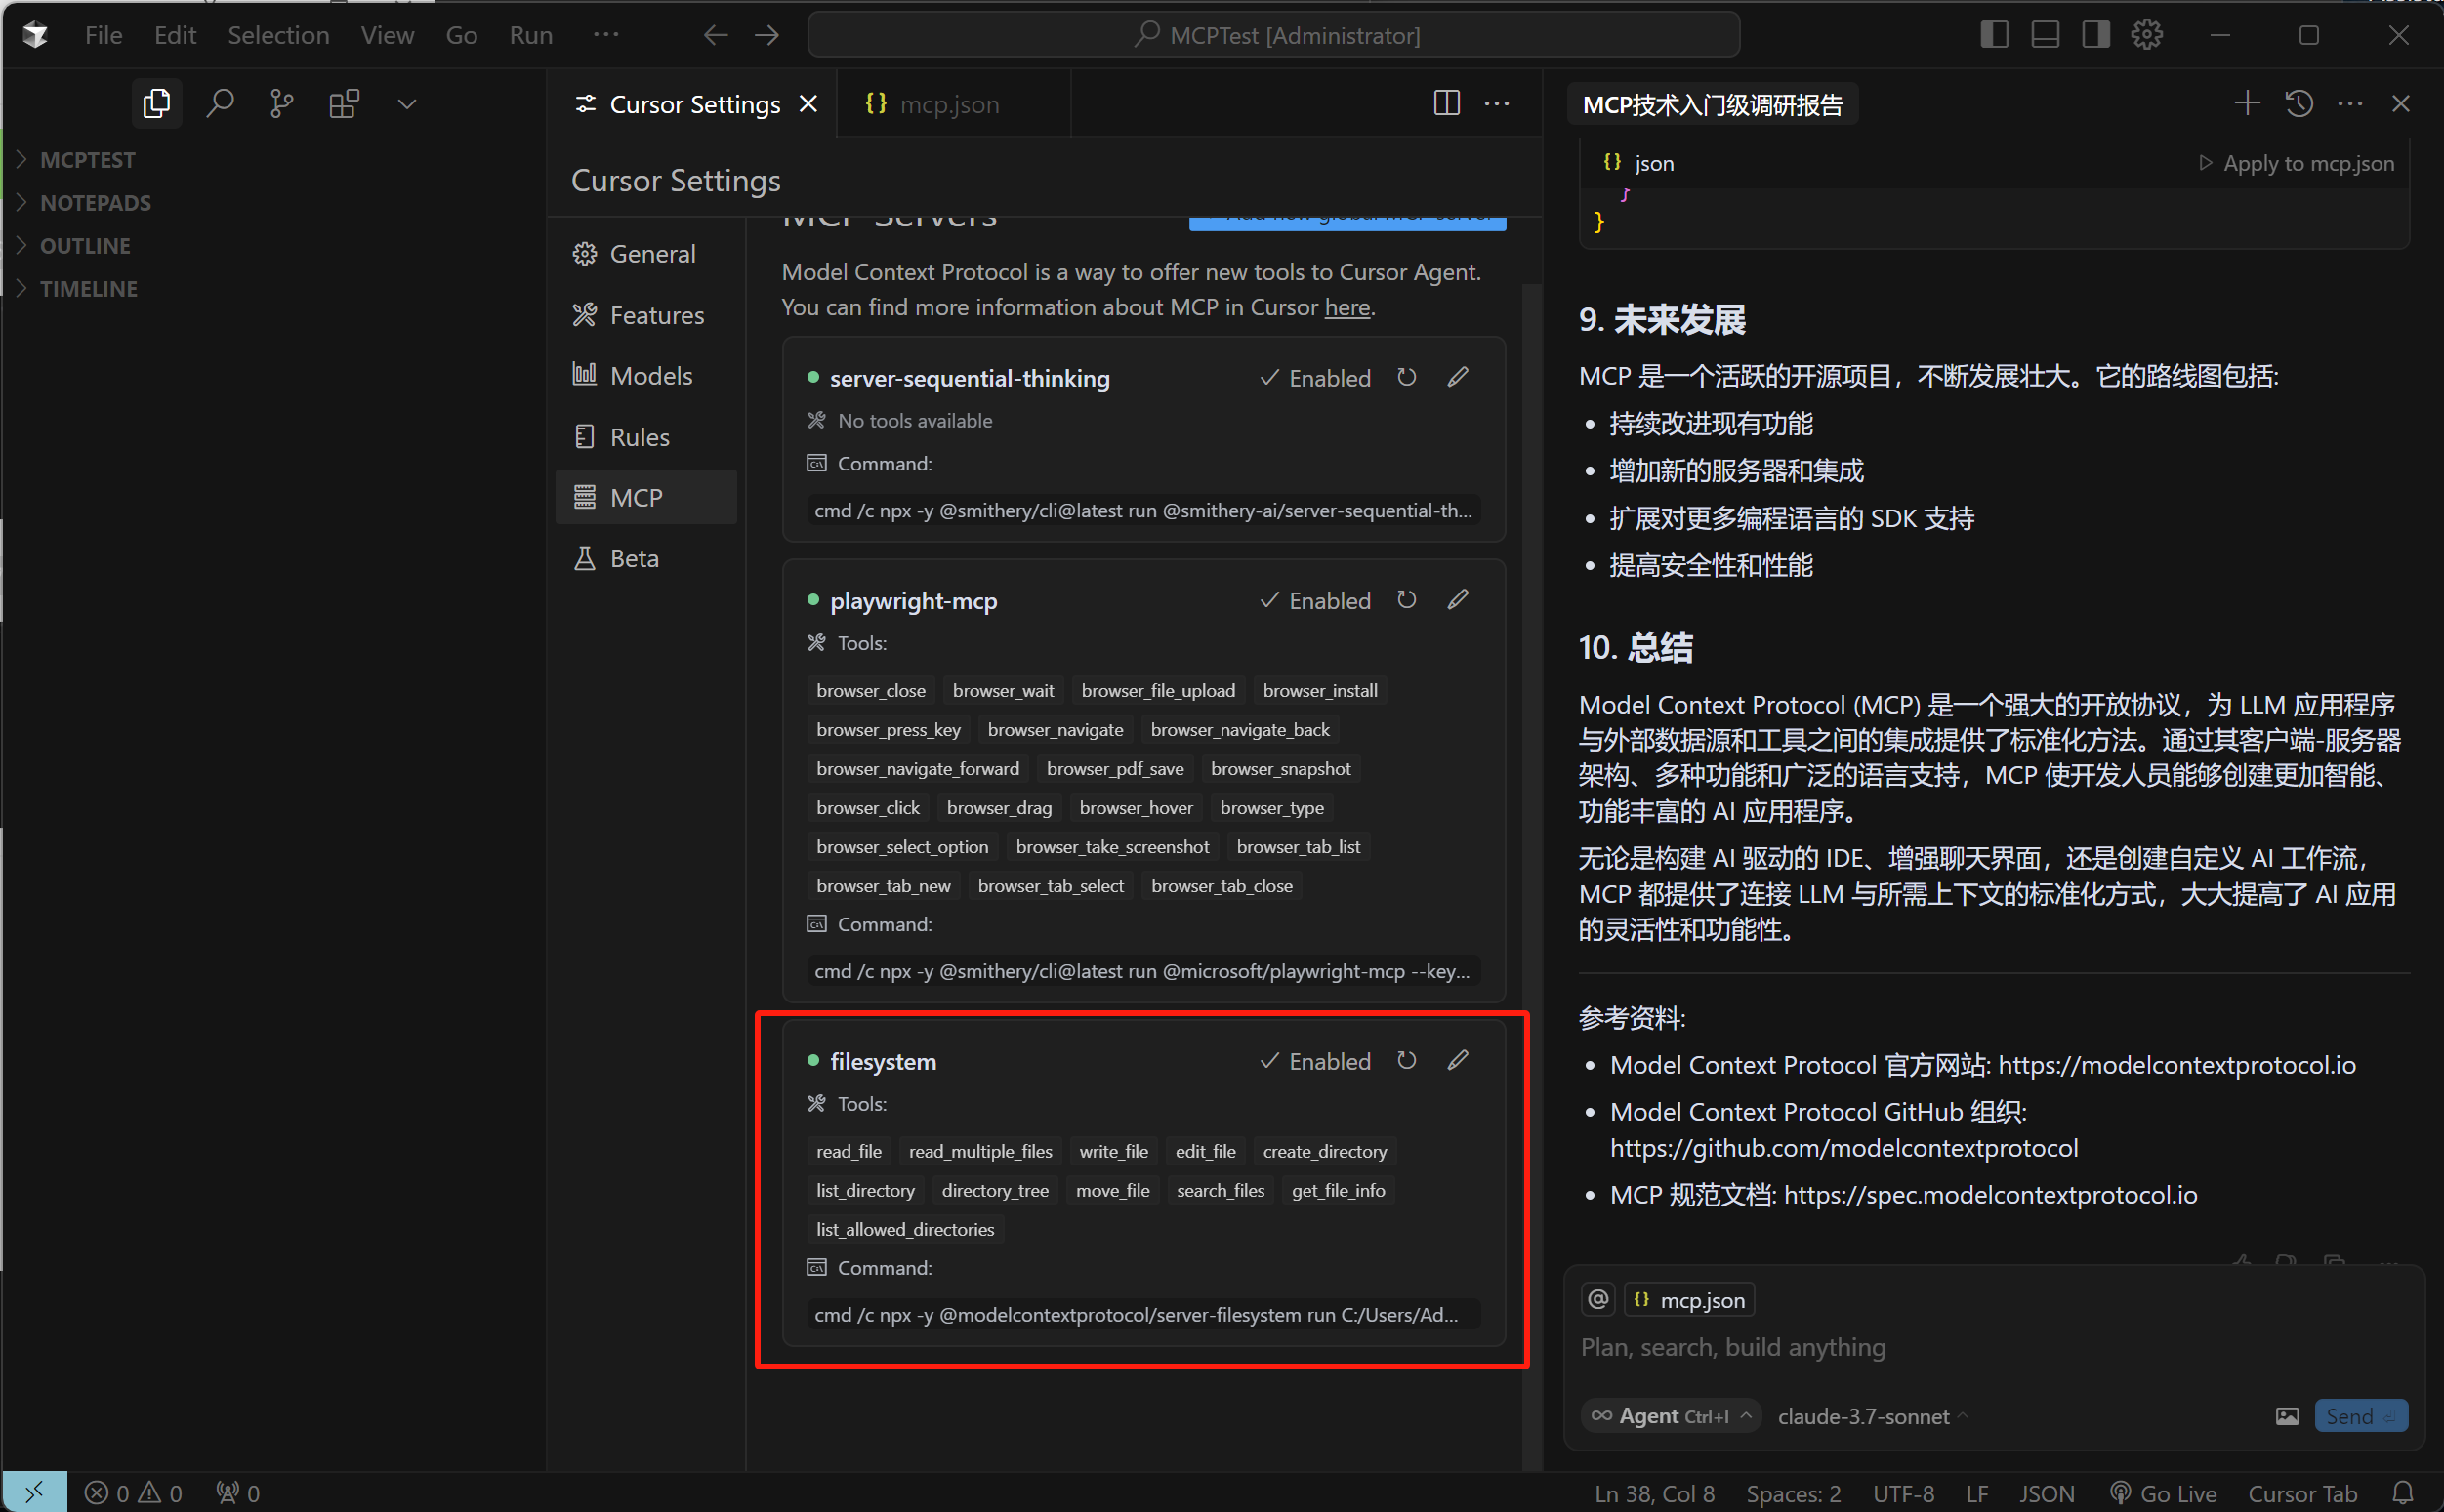Open General settings category
Viewport: 2444px width, 1512px height.
point(647,254)
